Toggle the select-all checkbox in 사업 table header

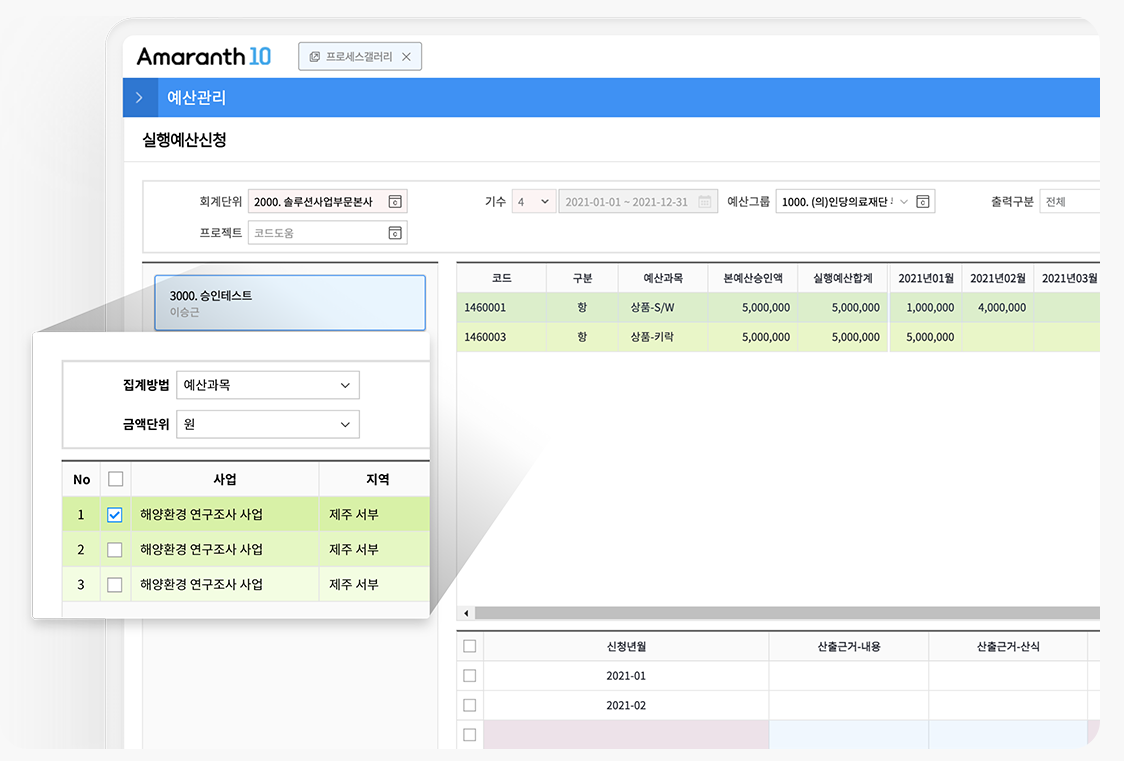click(x=115, y=479)
